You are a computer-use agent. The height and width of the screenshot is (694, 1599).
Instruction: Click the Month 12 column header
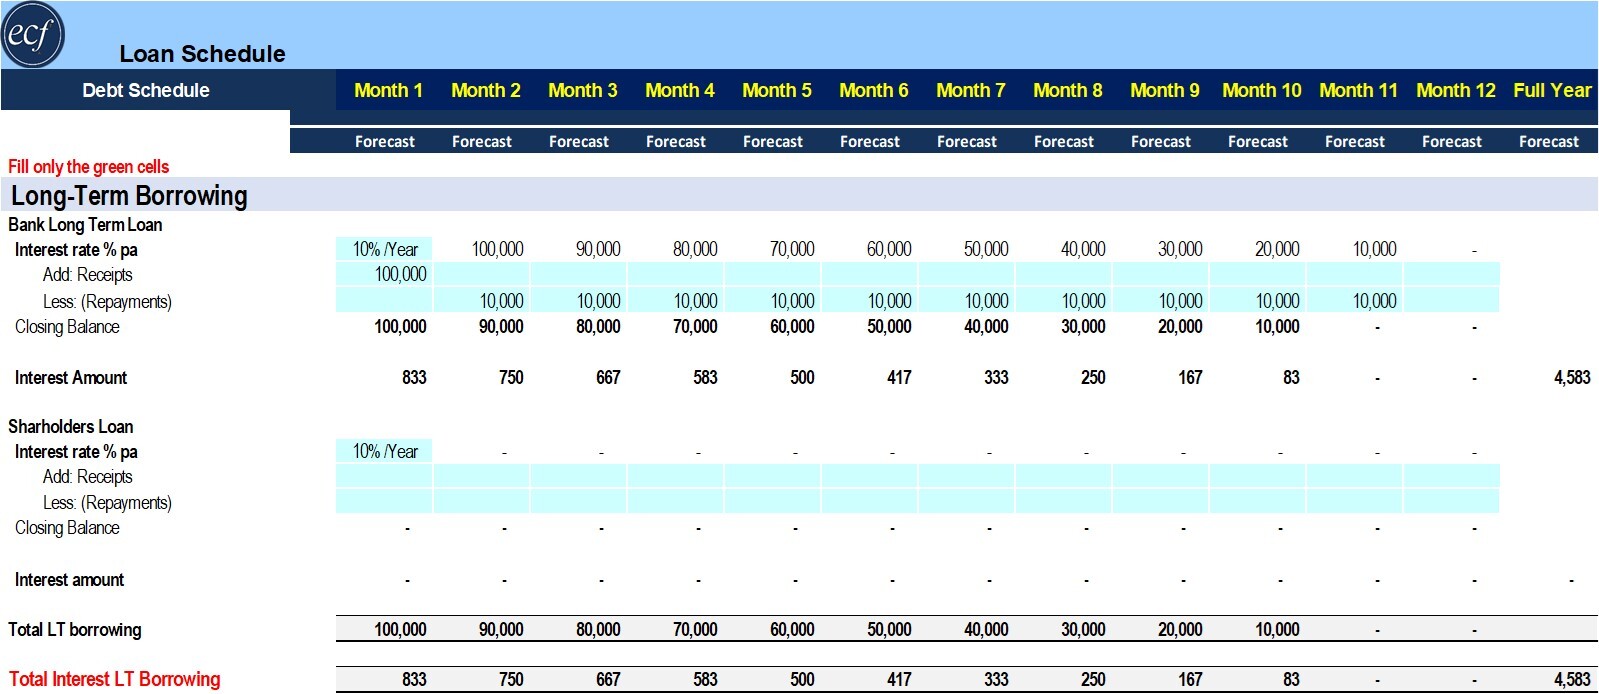point(1455,90)
